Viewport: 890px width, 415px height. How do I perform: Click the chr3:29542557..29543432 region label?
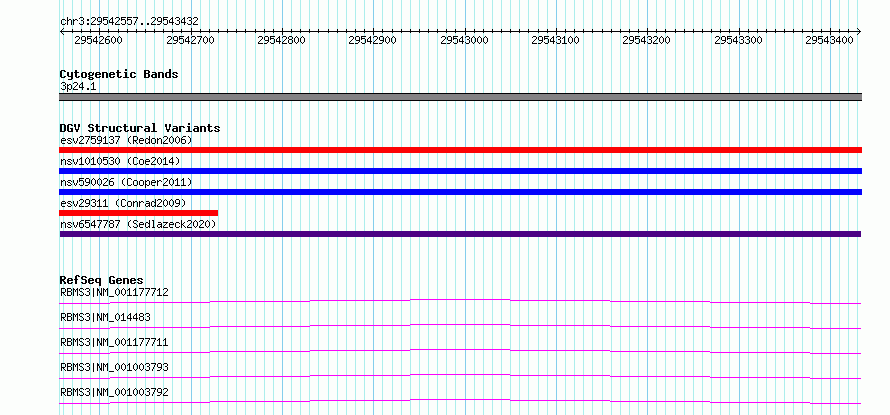pos(129,22)
